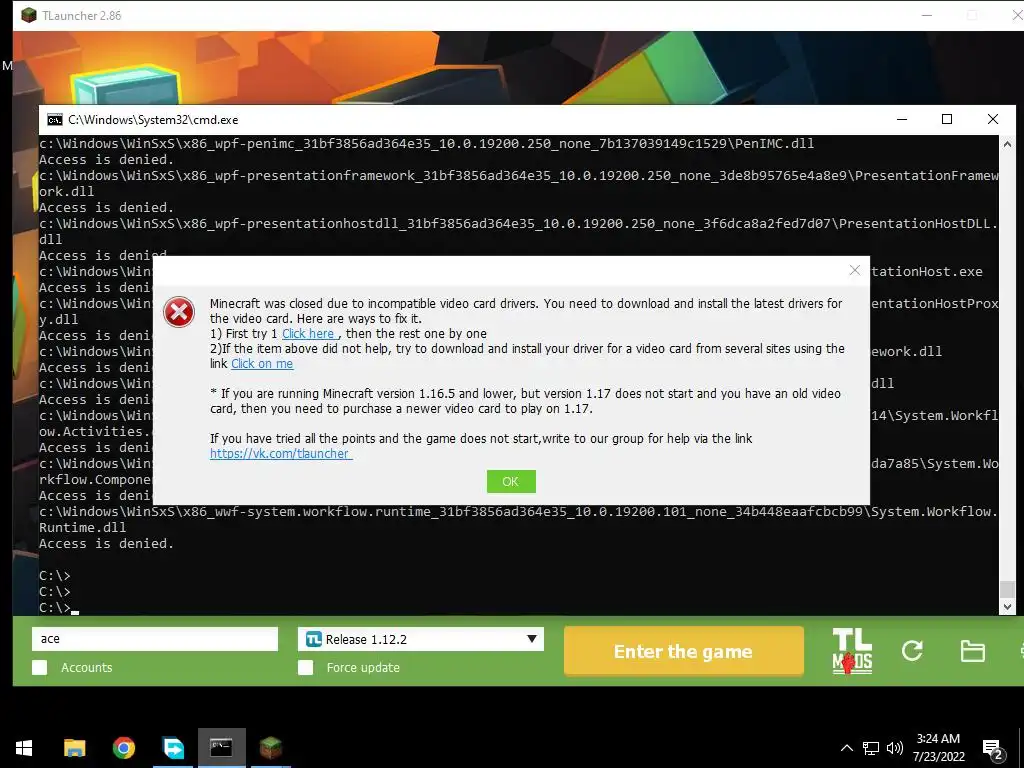Click cmd window scroll down arrow
The height and width of the screenshot is (768, 1024).
click(x=1007, y=607)
